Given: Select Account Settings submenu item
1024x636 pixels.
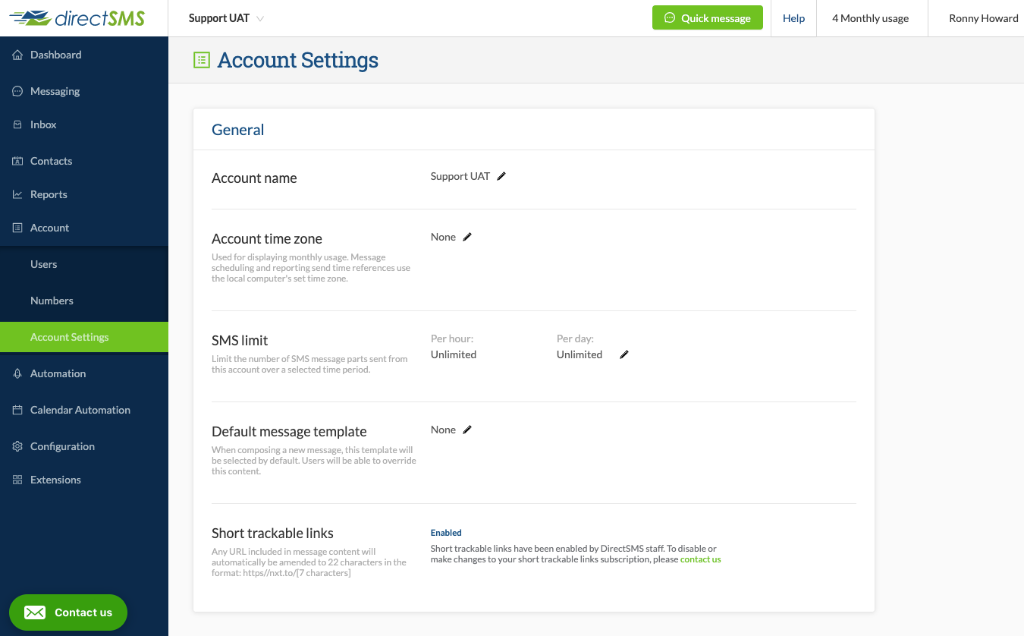Looking at the screenshot, I should 84,337.
